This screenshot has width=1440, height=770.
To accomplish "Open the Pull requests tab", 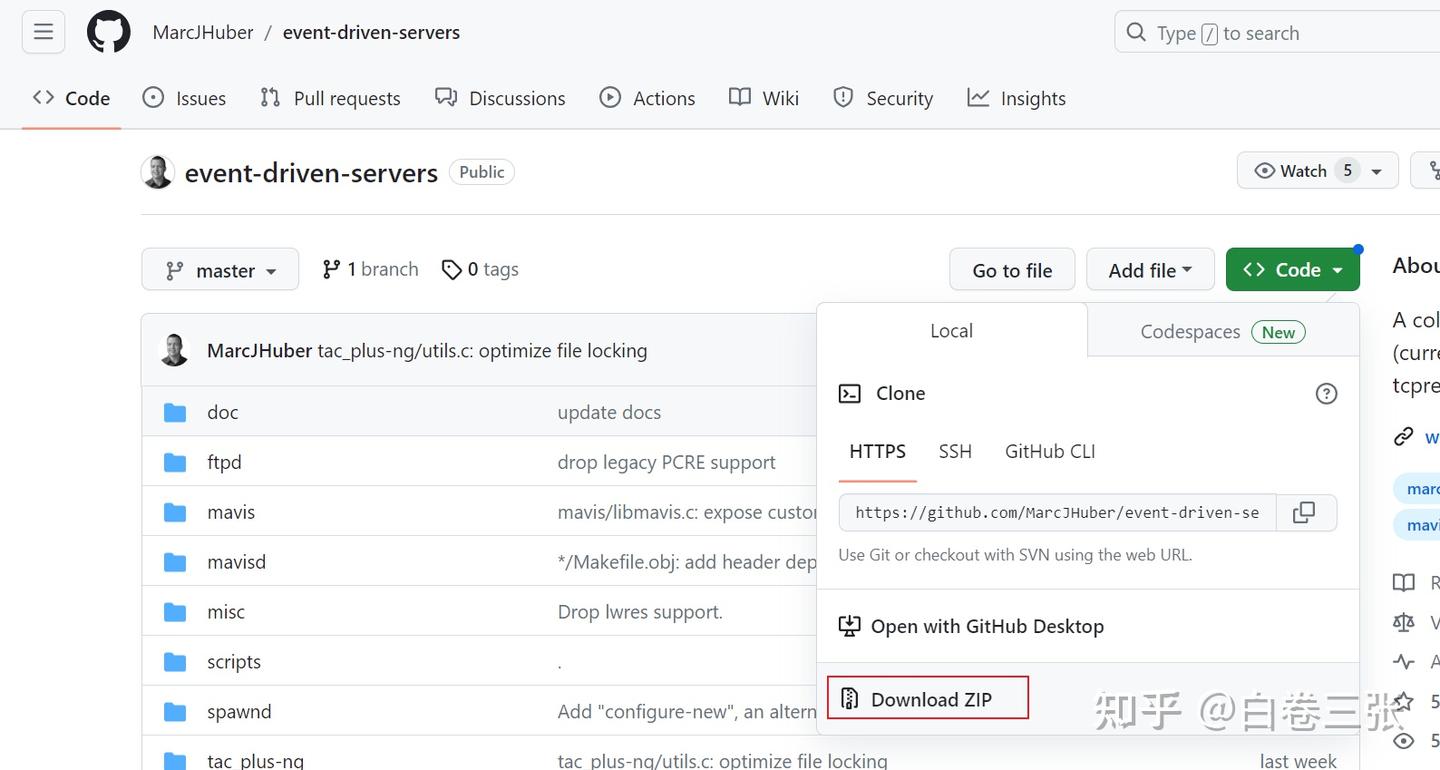I will [x=330, y=98].
